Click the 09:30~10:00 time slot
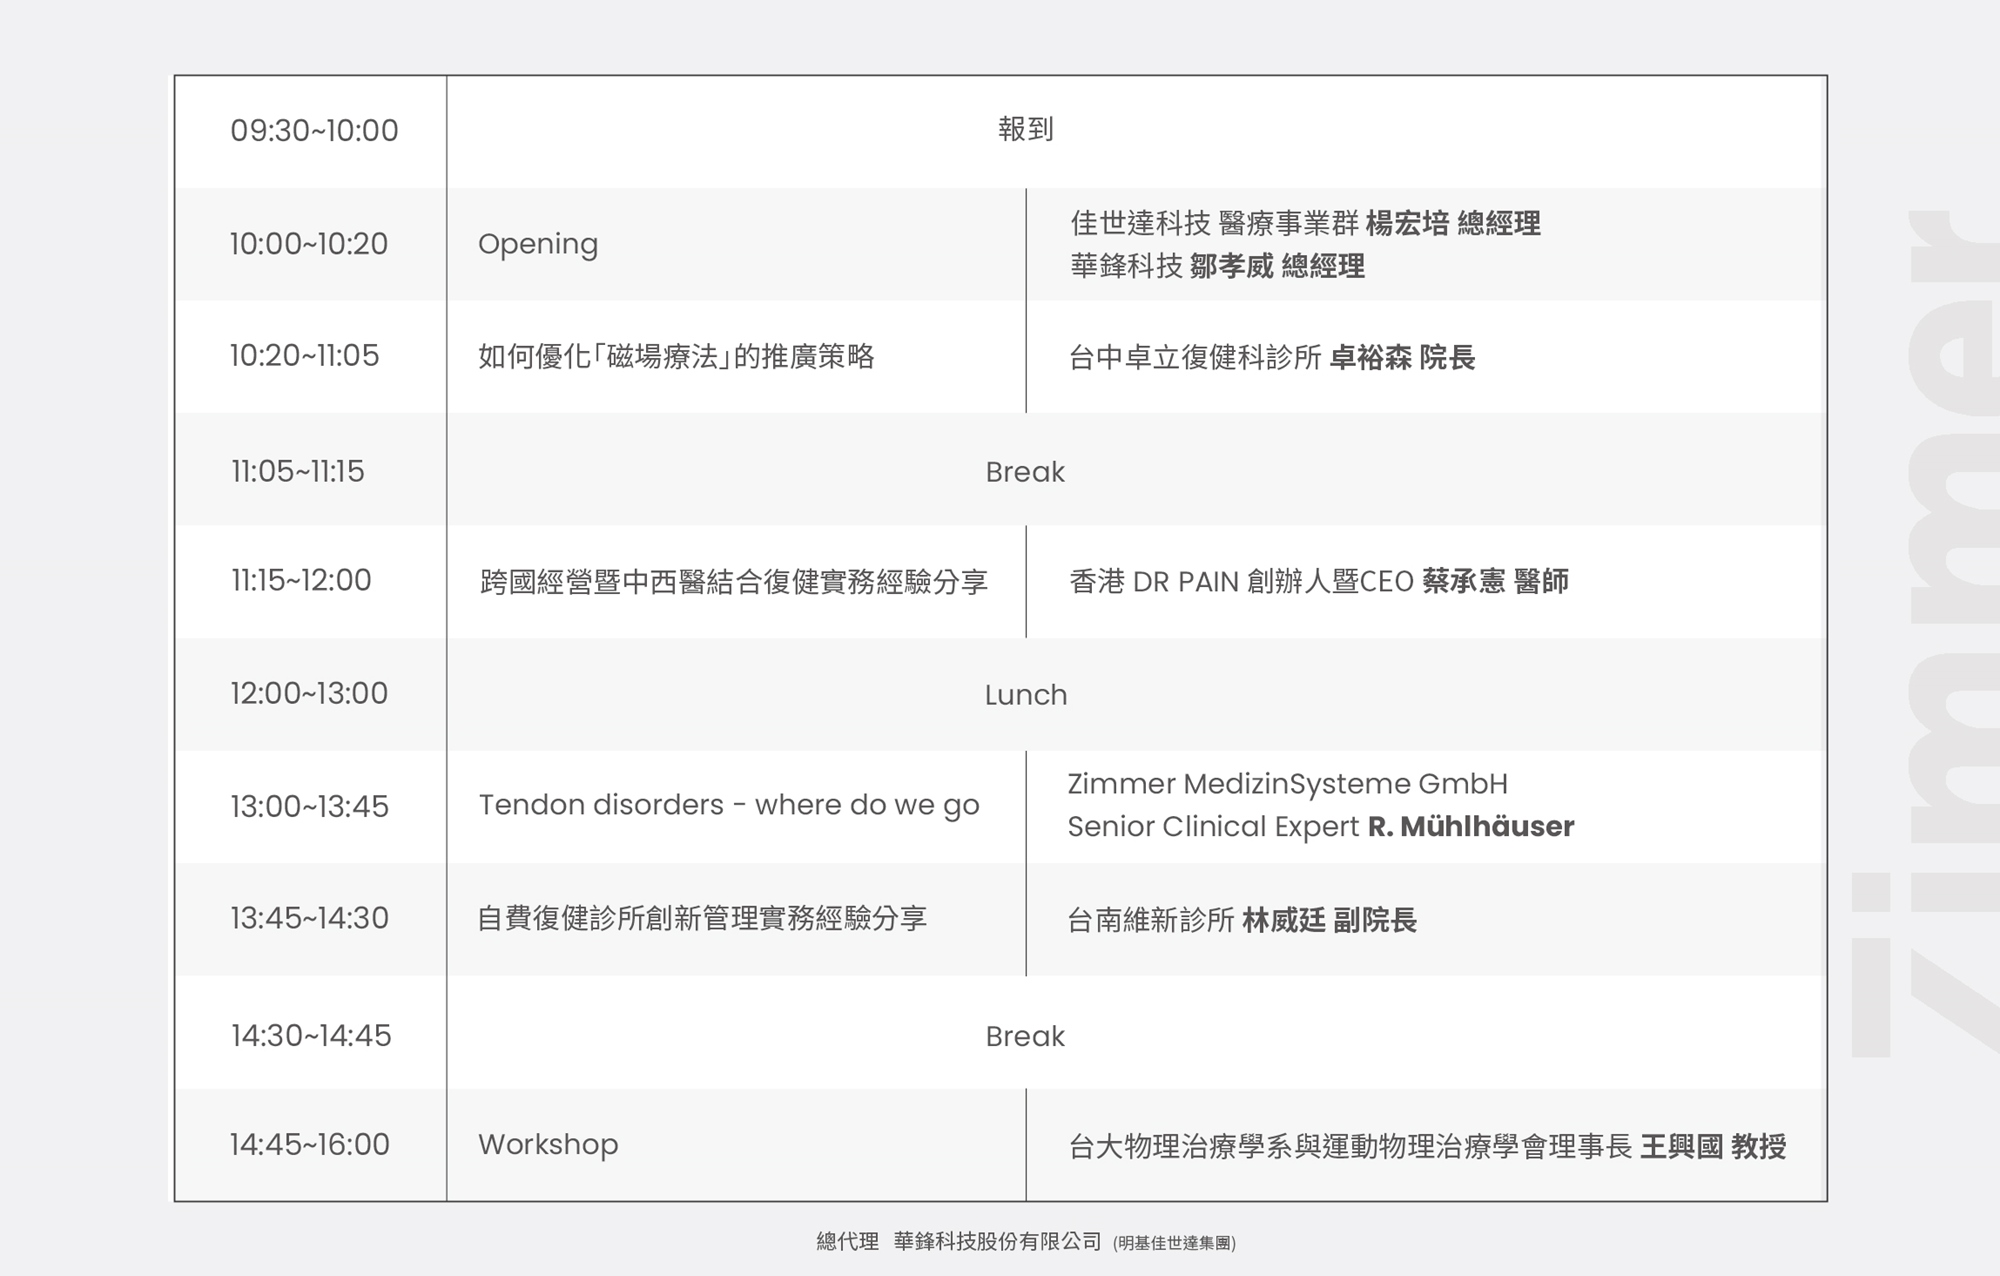This screenshot has width=2000, height=1276. pyautogui.click(x=314, y=131)
